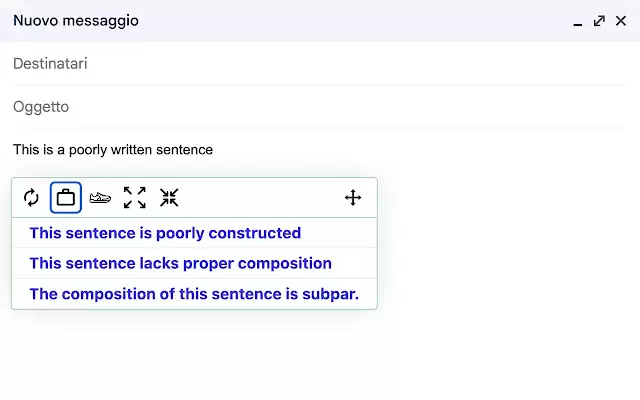The height and width of the screenshot is (400, 640).
Task: Pick "The composition of this sentence is subpar."
Action: pyautogui.click(x=194, y=294)
